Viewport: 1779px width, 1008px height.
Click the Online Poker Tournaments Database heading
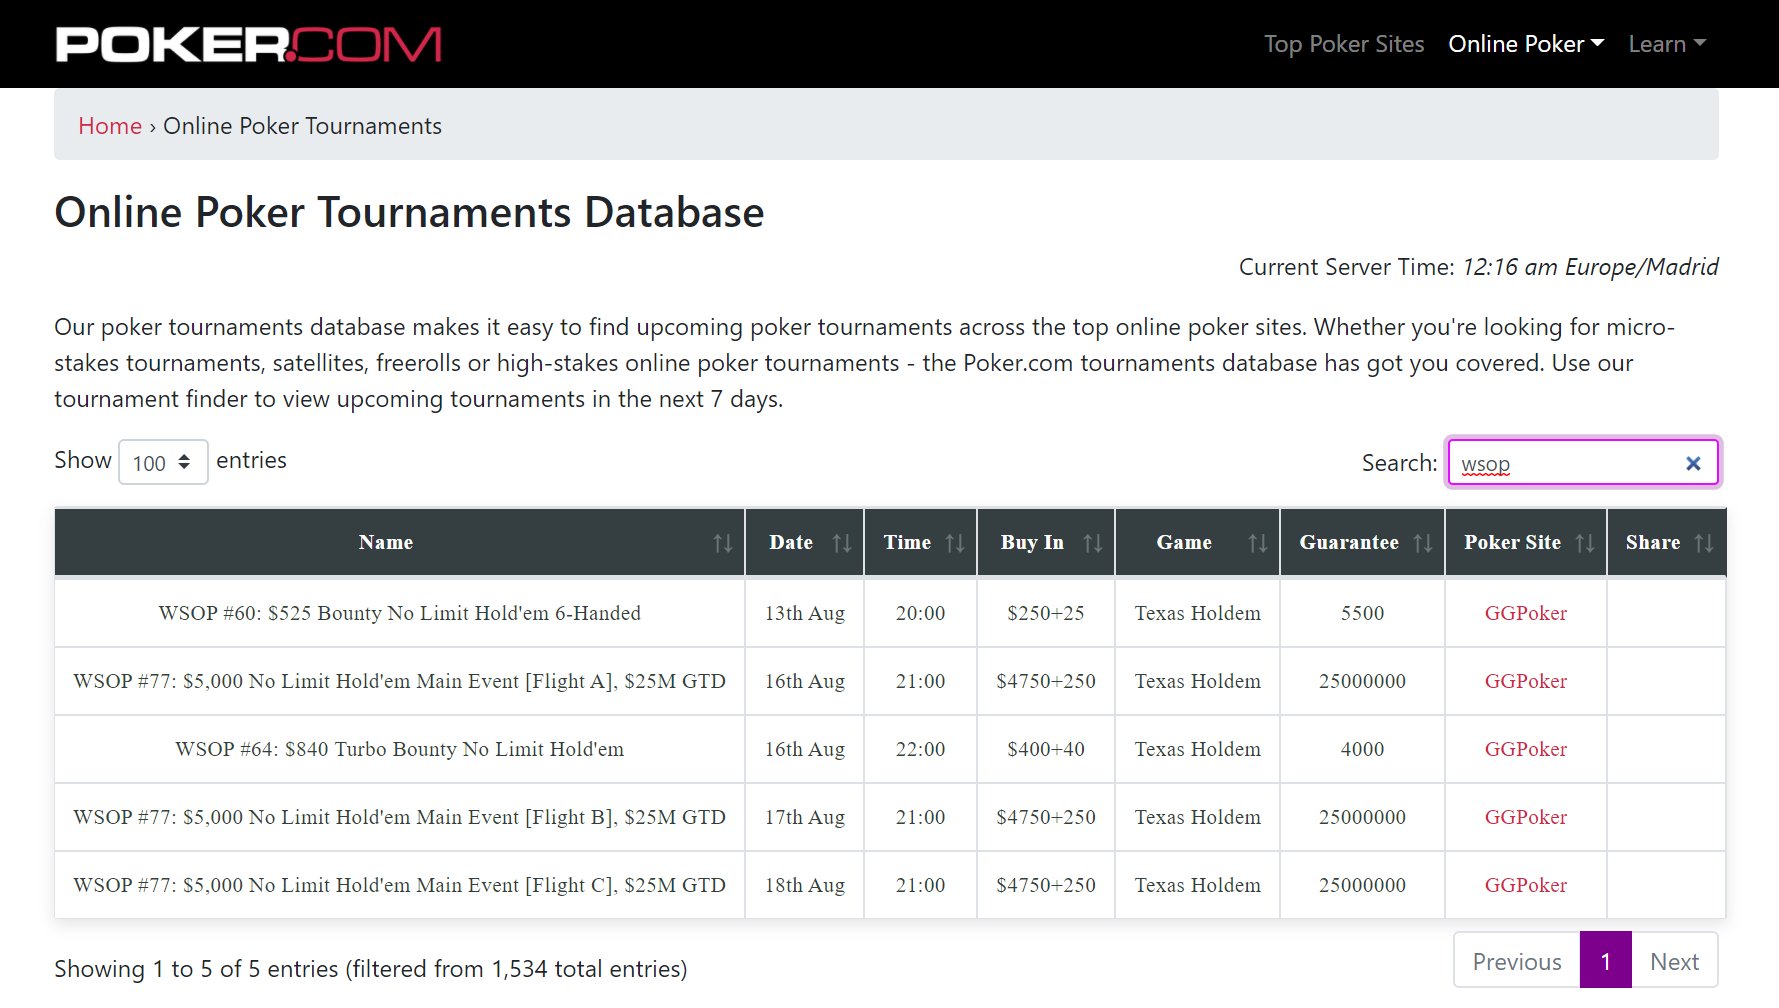pyautogui.click(x=409, y=213)
